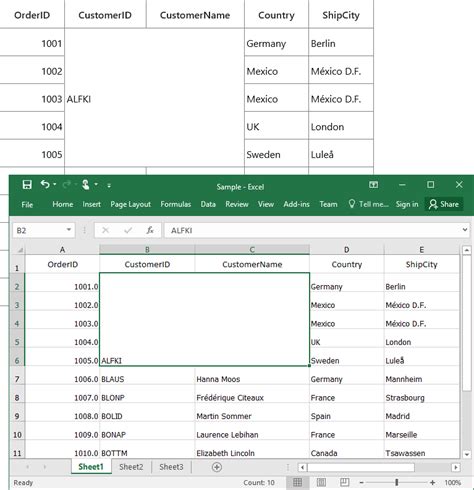Switch to Sheet3 tab
Screen dimensions: 474x490
pos(171,467)
